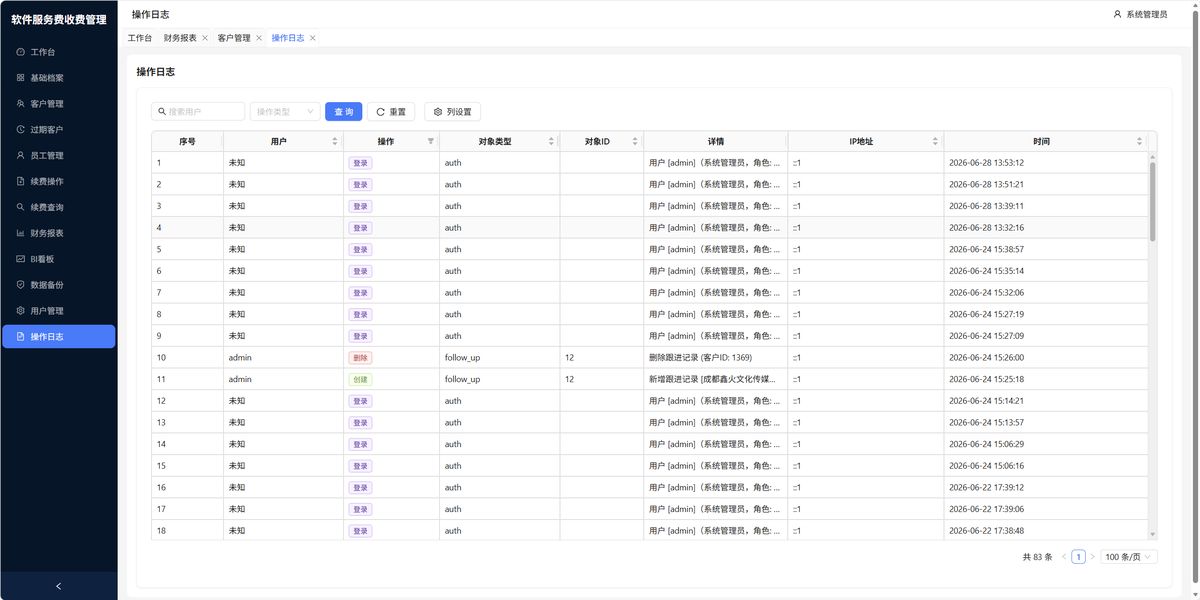Screen dimensions: 1200x600
Task: Click 详情 column header
Action: pyautogui.click(x=715, y=142)
